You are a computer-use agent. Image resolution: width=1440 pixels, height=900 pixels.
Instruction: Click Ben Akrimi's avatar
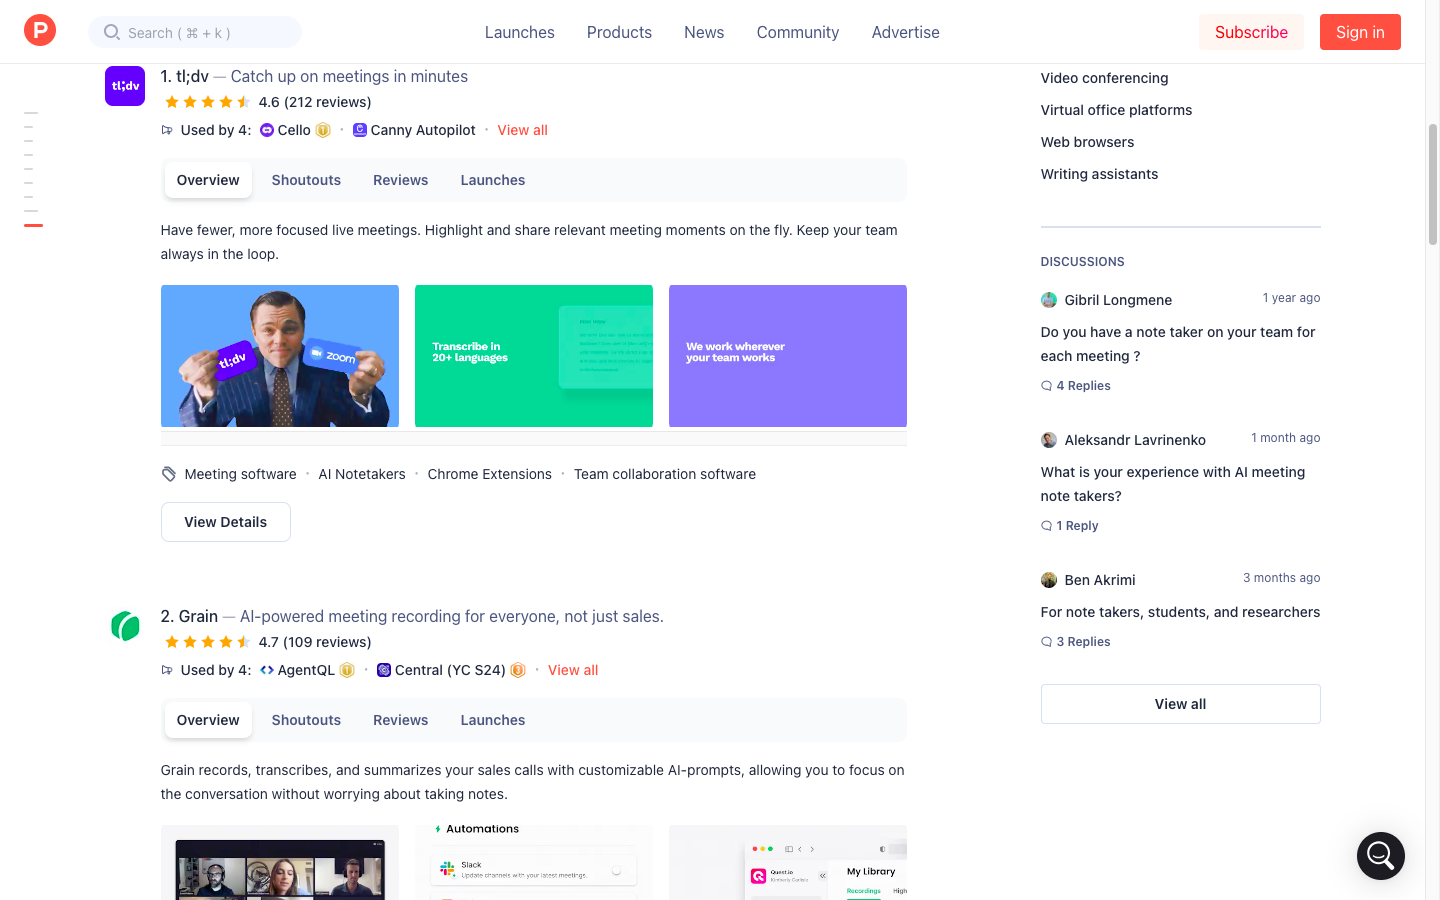pyautogui.click(x=1049, y=580)
